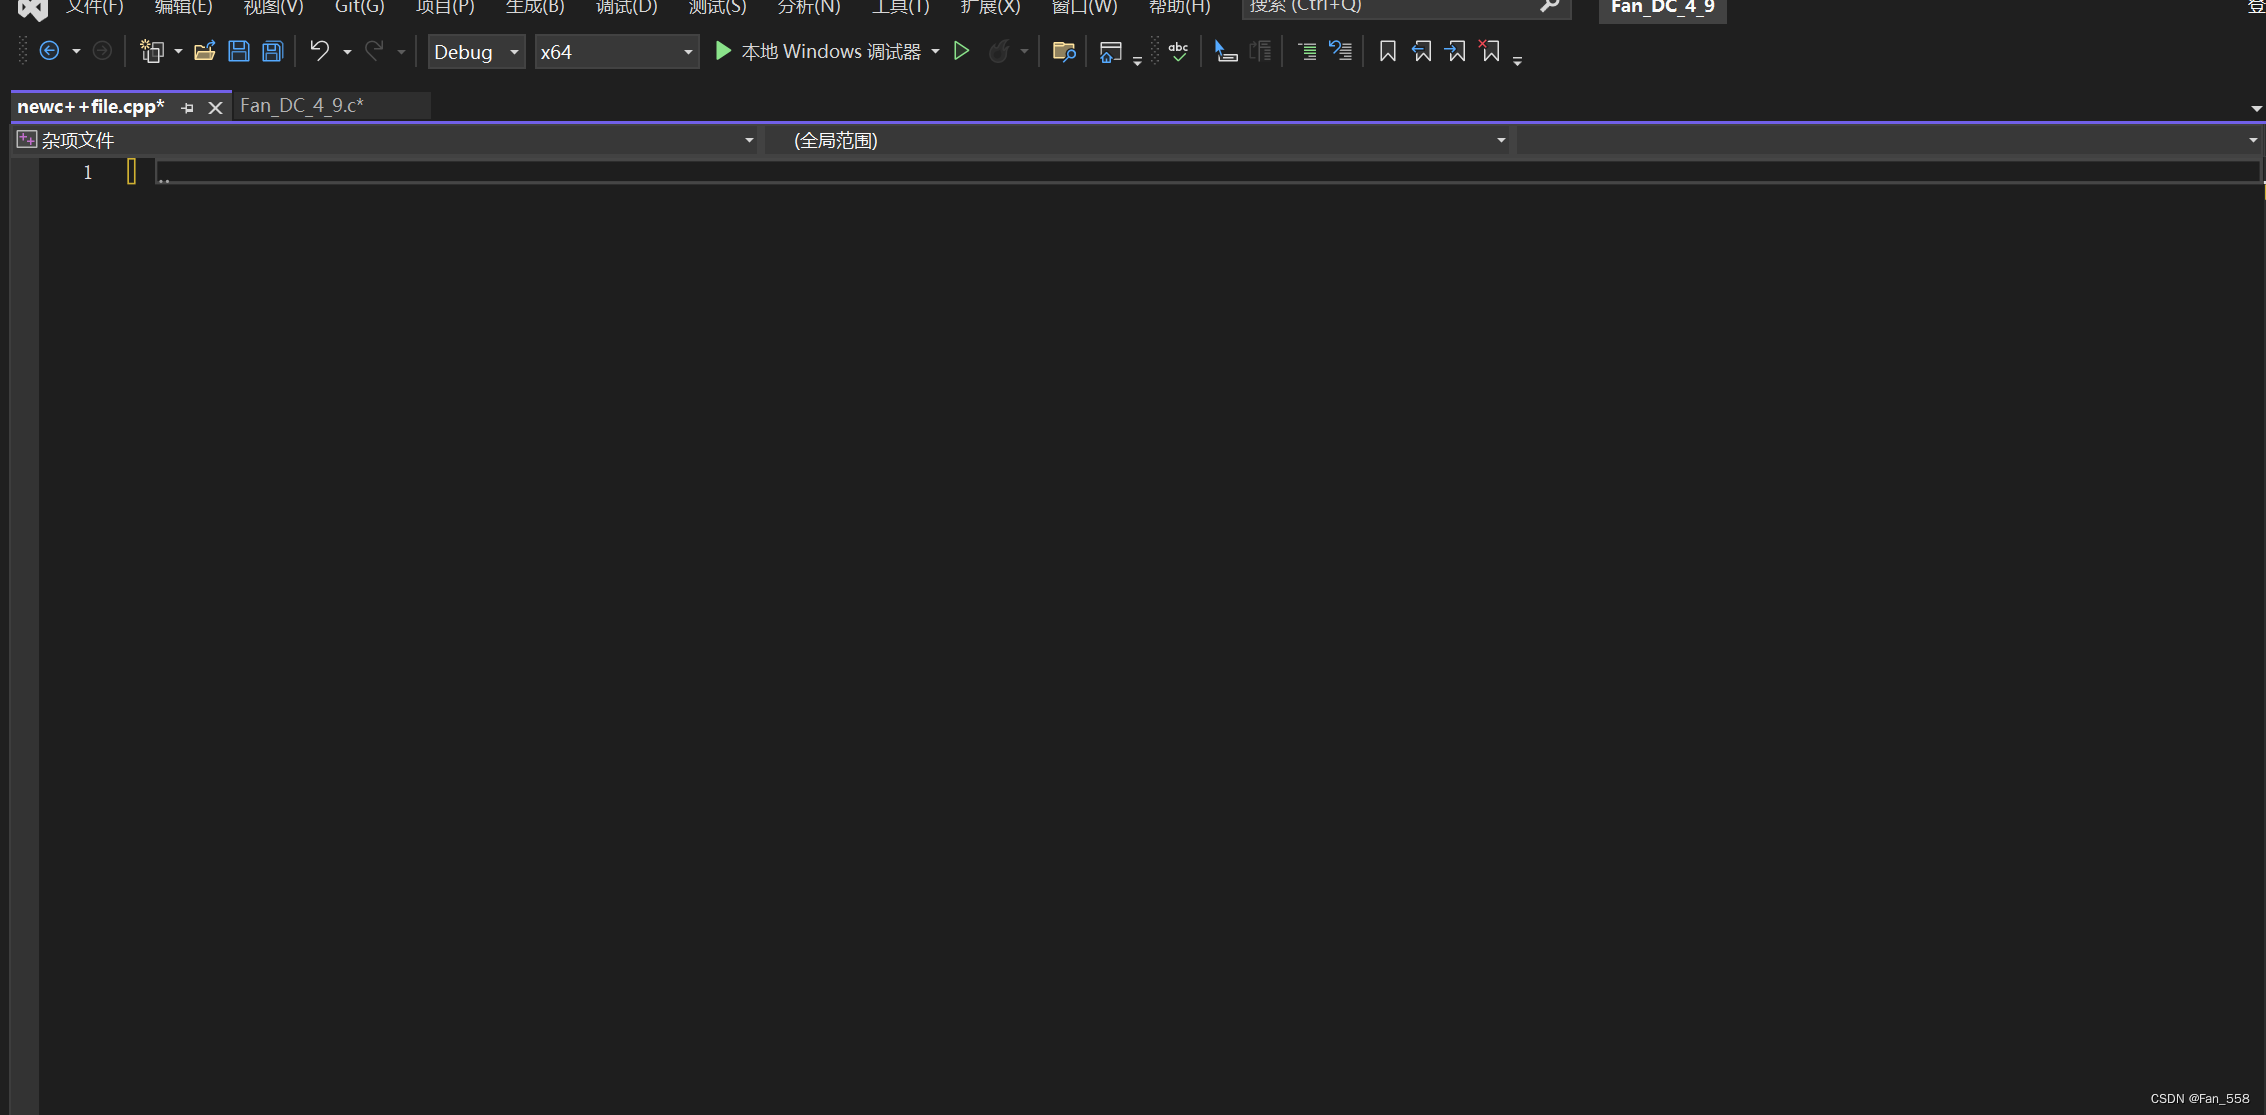Click the Save All double-disk icon
The height and width of the screenshot is (1115, 2266).
(x=272, y=51)
